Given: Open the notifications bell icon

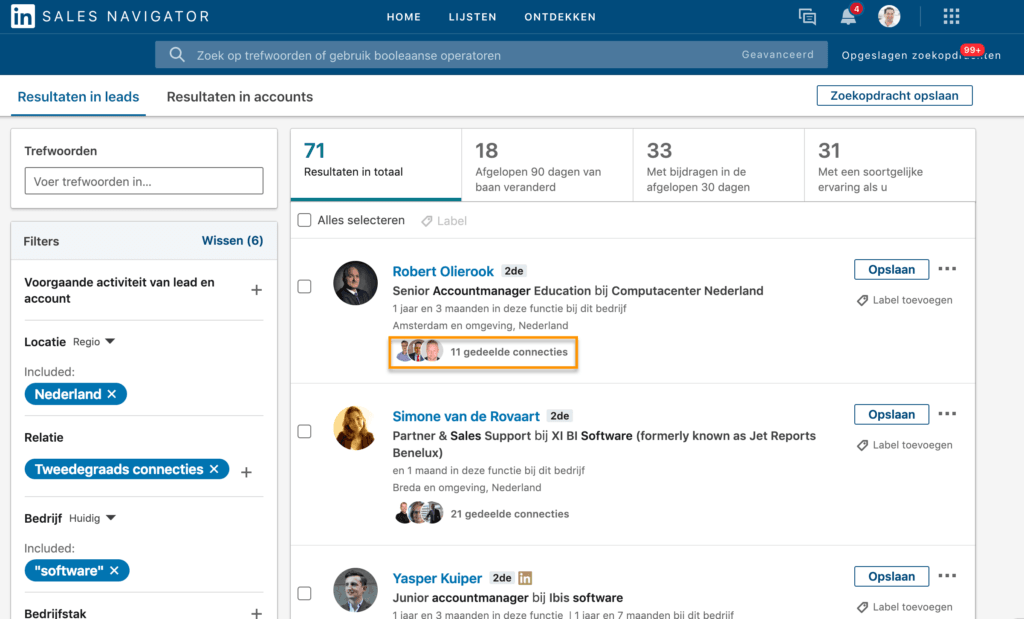Looking at the screenshot, I should pyautogui.click(x=848, y=16).
